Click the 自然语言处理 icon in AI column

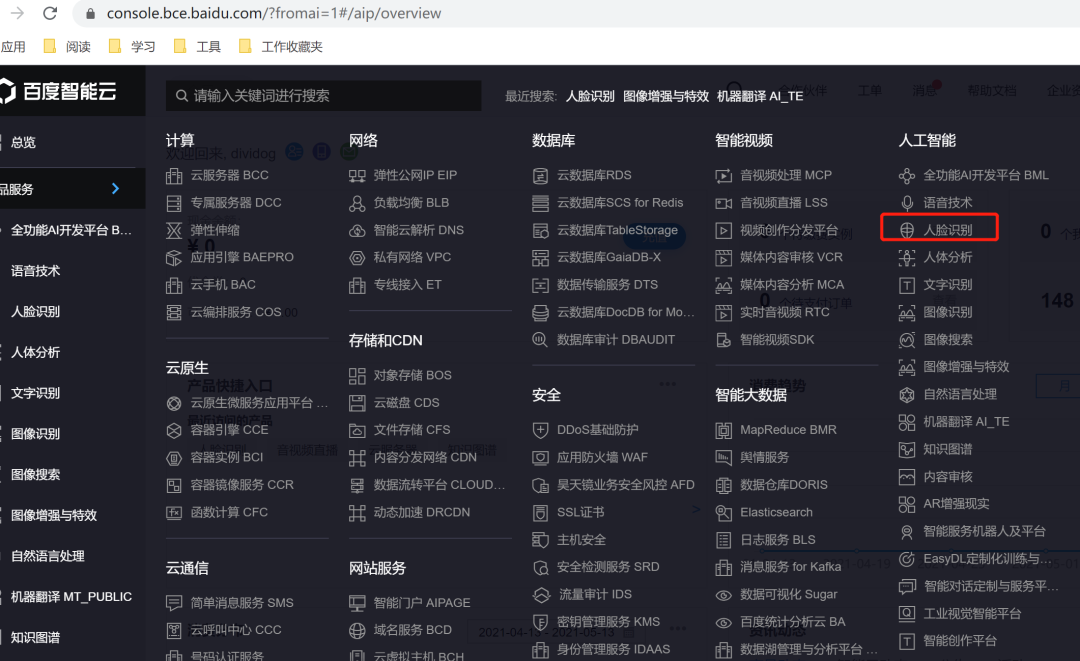pos(907,395)
